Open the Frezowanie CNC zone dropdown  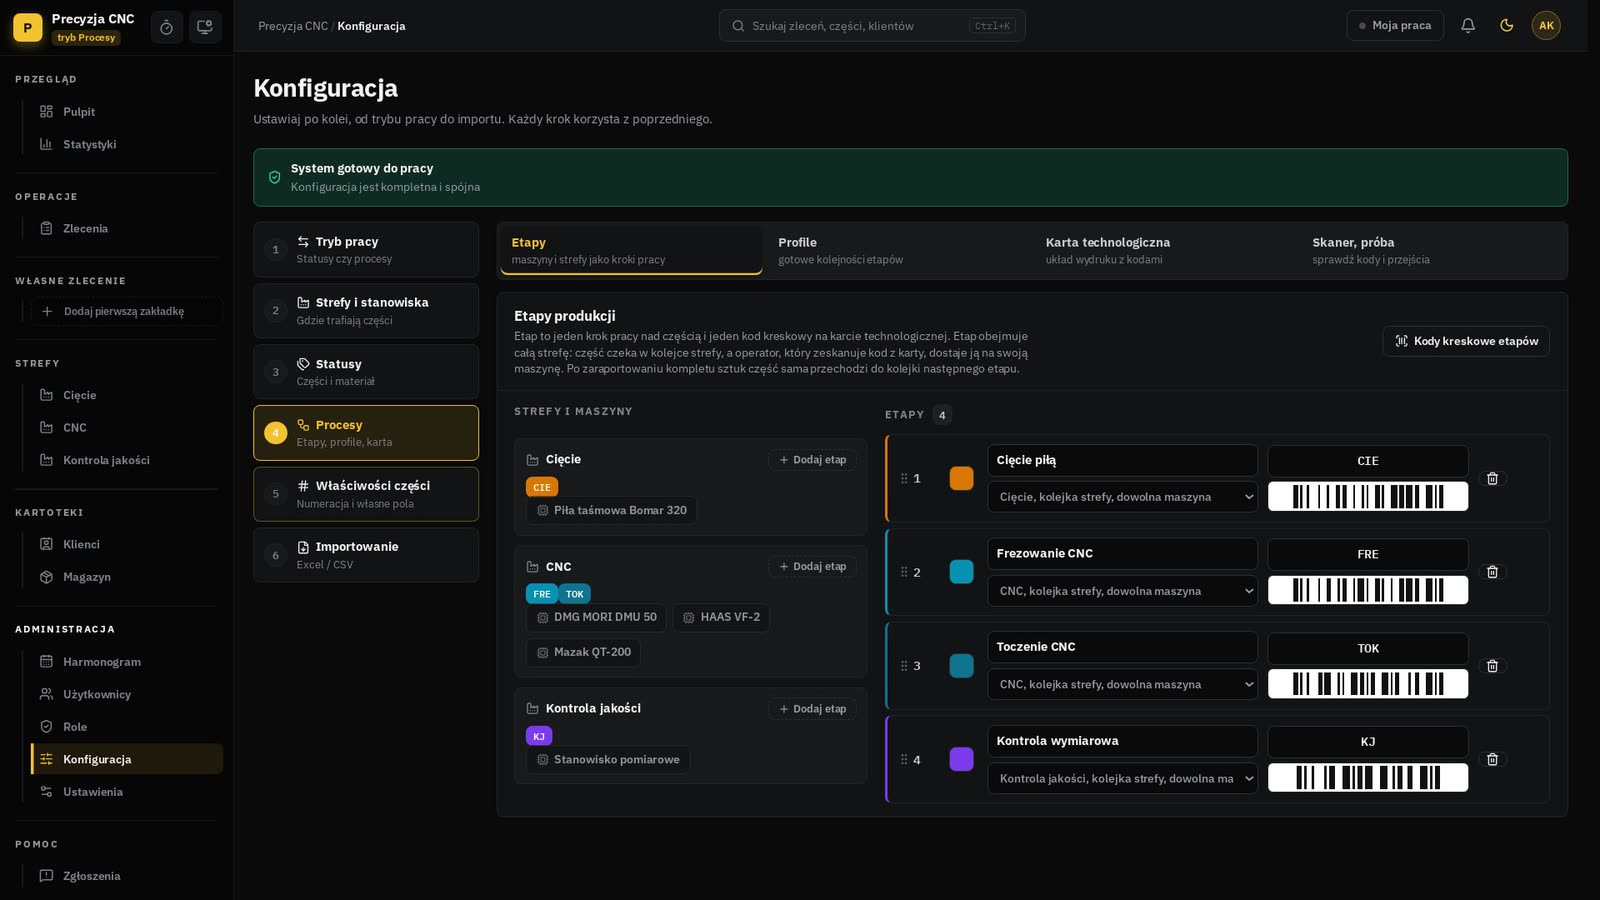click(x=1122, y=591)
